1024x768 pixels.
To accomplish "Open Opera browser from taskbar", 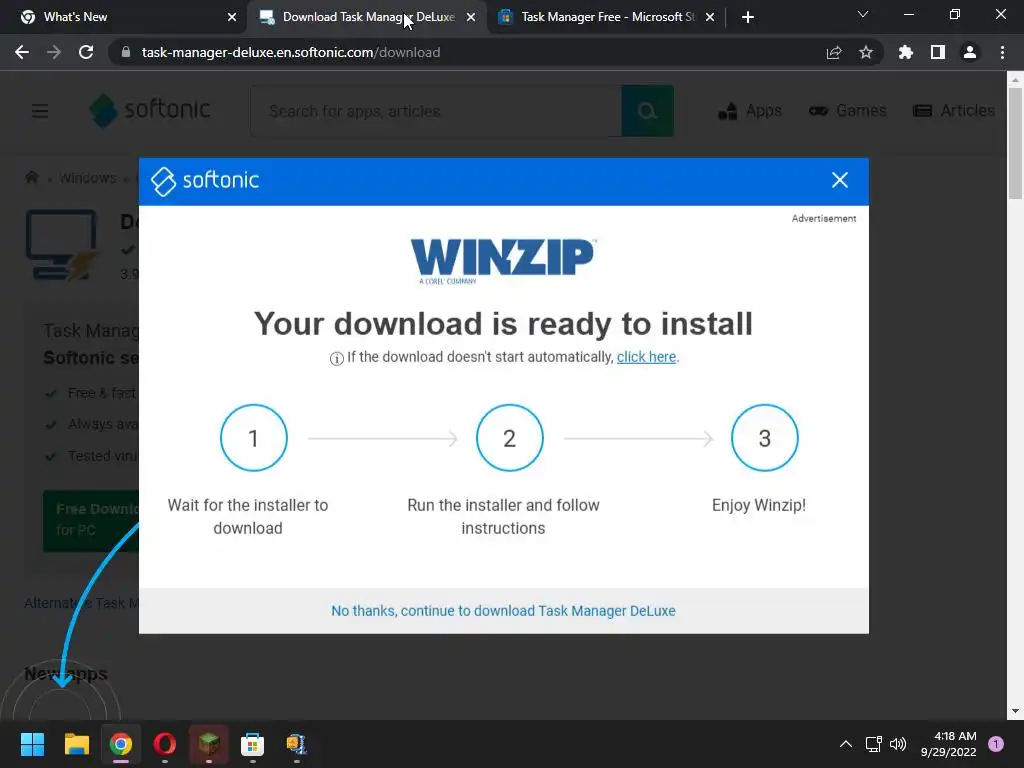I will (165, 744).
